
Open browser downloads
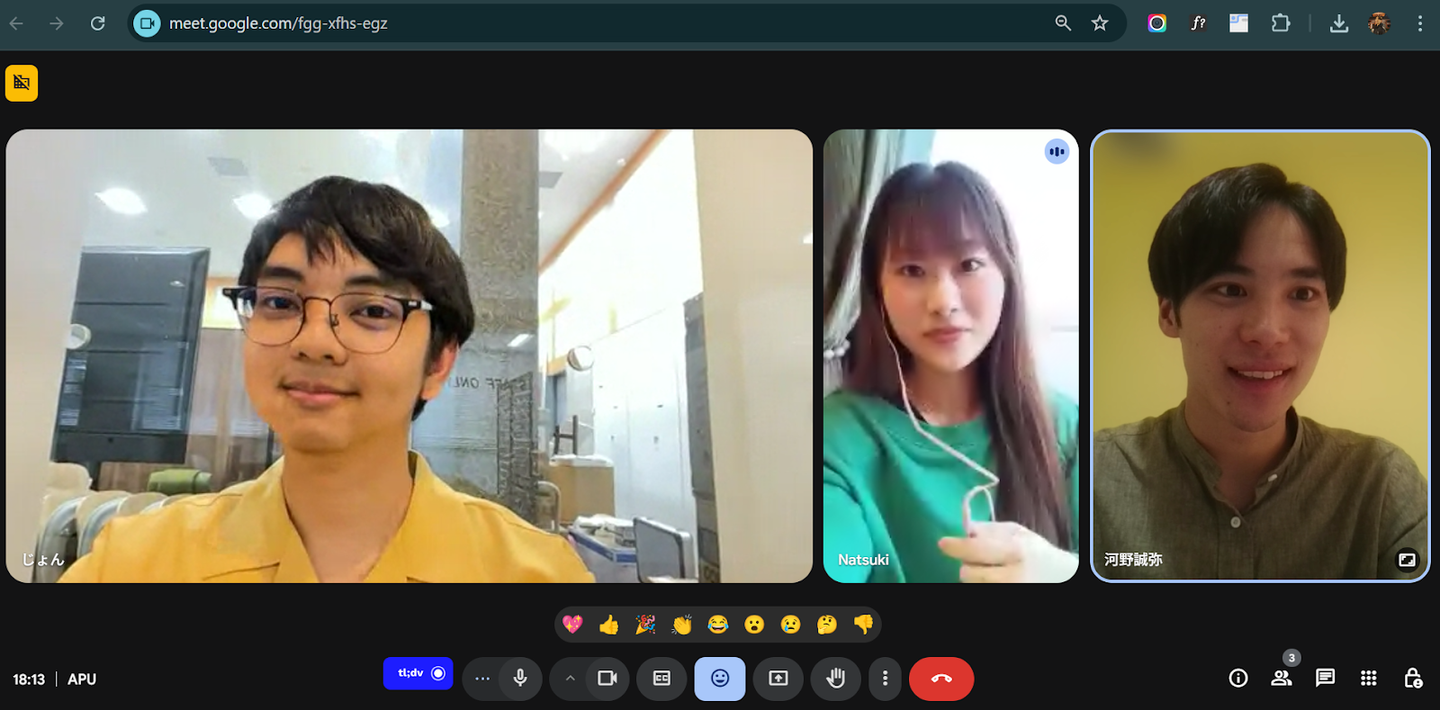[x=1339, y=23]
